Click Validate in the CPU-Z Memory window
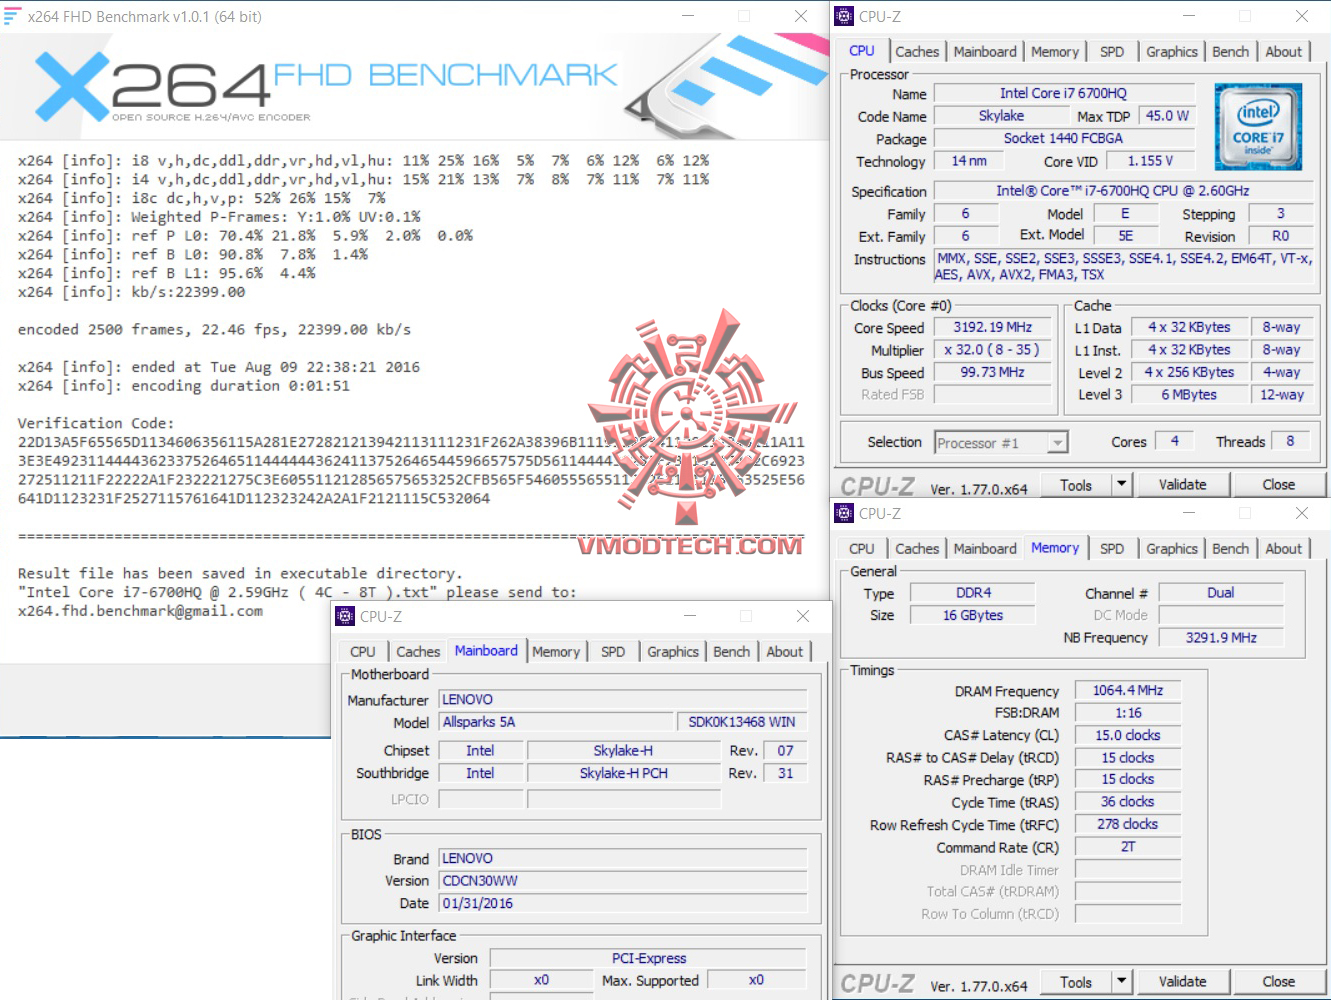Screen dimensions: 1331x1000 [x=1182, y=982]
